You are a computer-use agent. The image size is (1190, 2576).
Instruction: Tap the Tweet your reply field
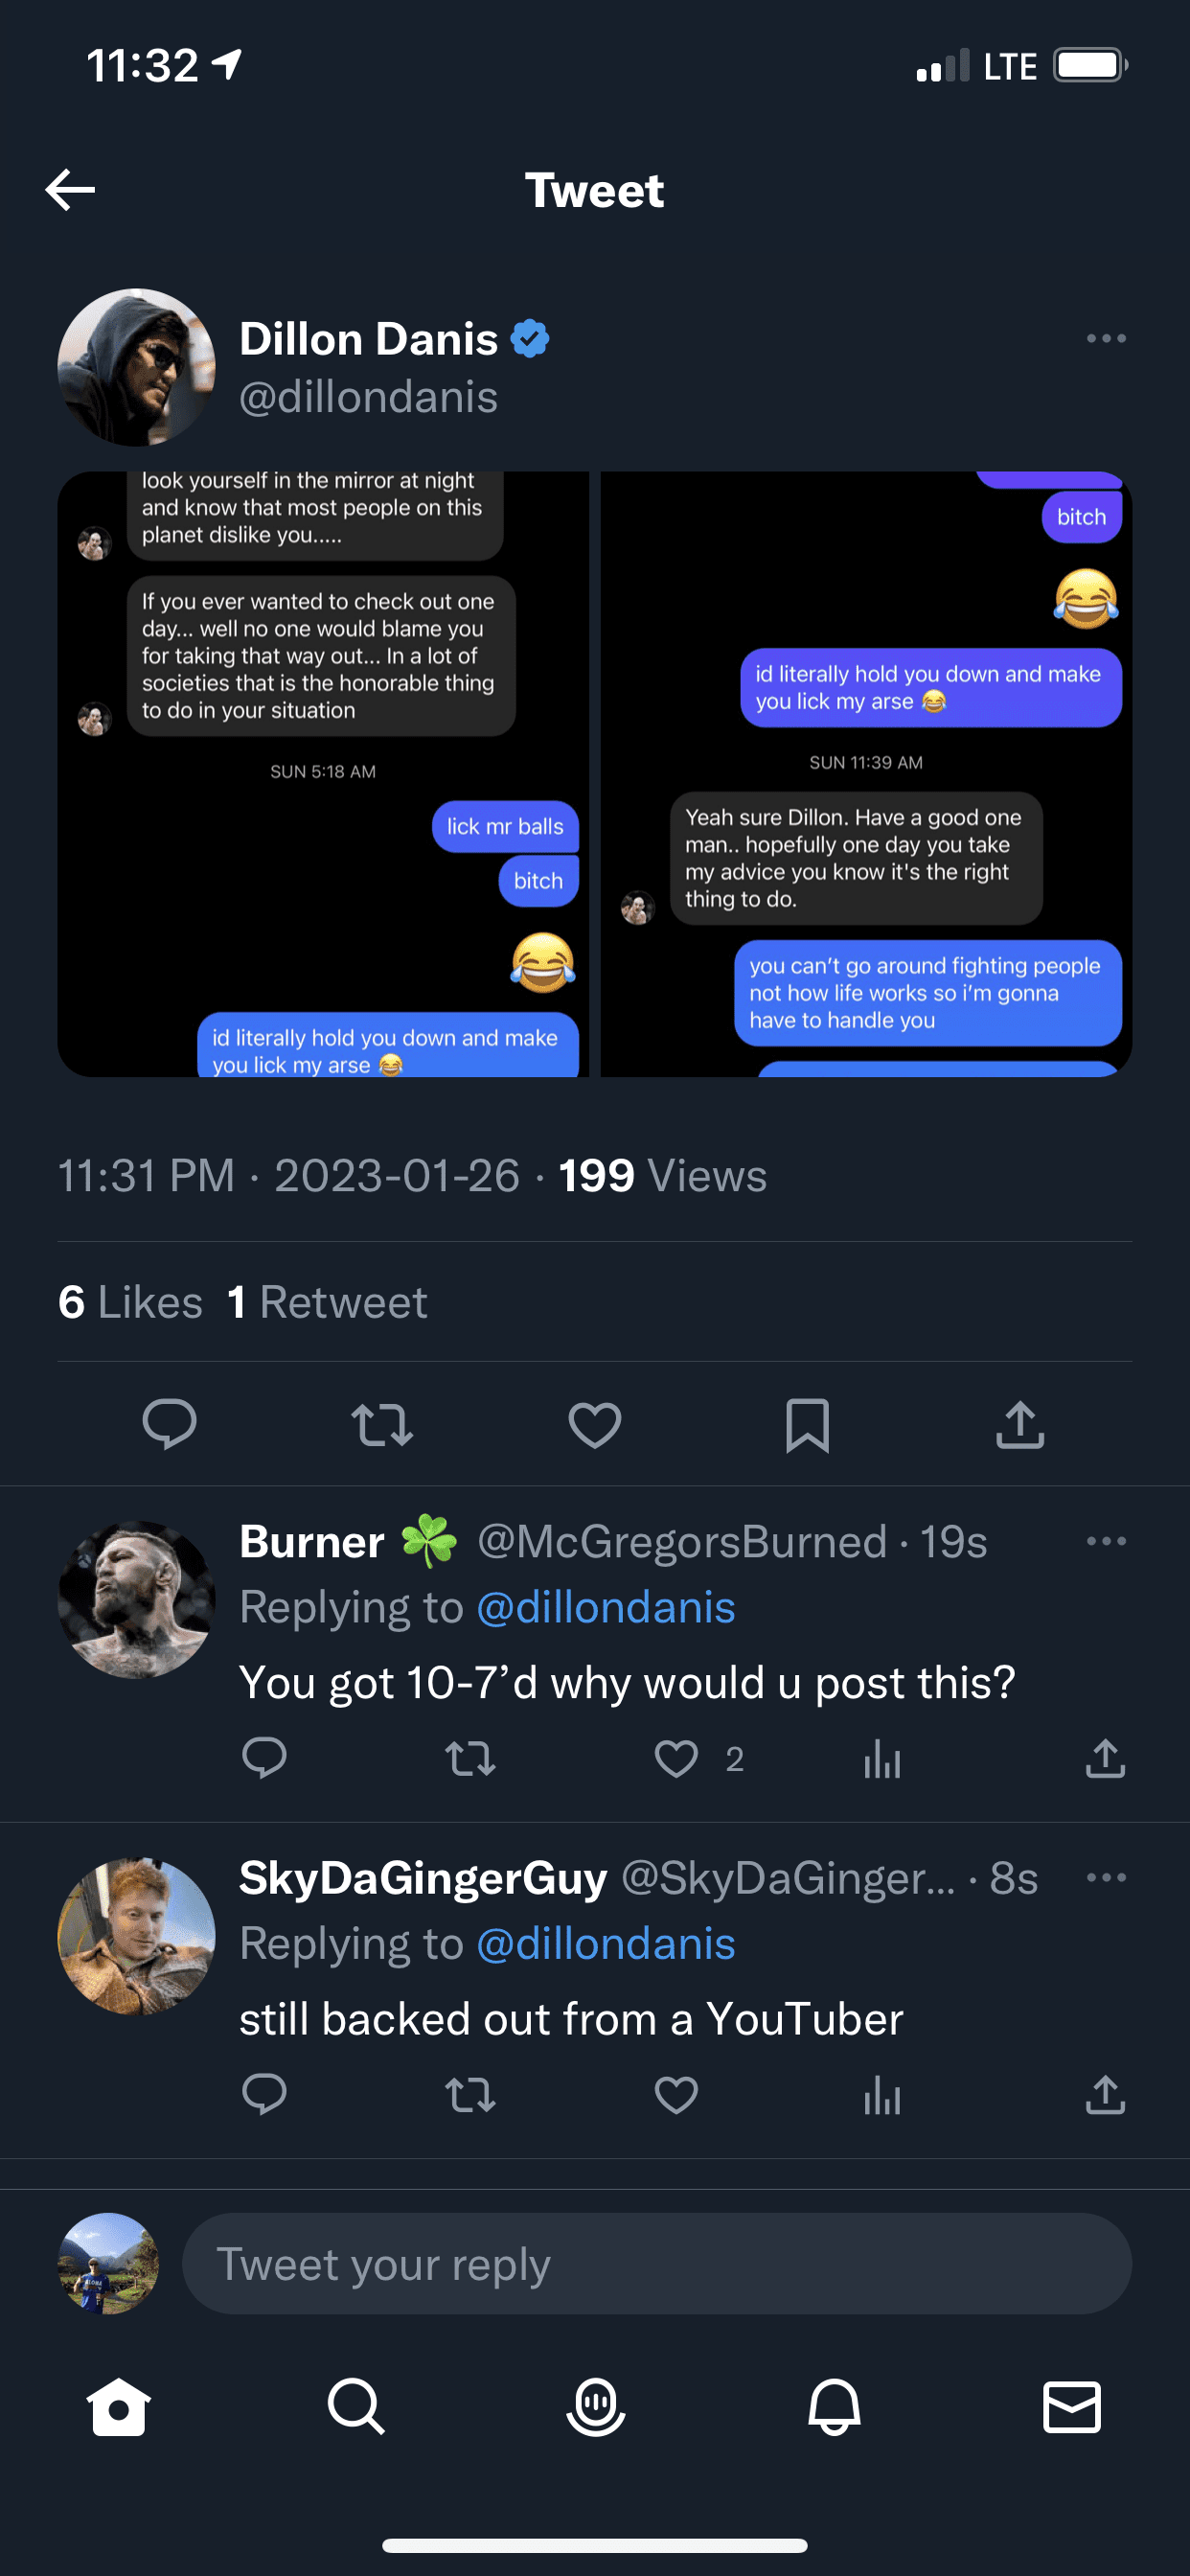point(656,2264)
